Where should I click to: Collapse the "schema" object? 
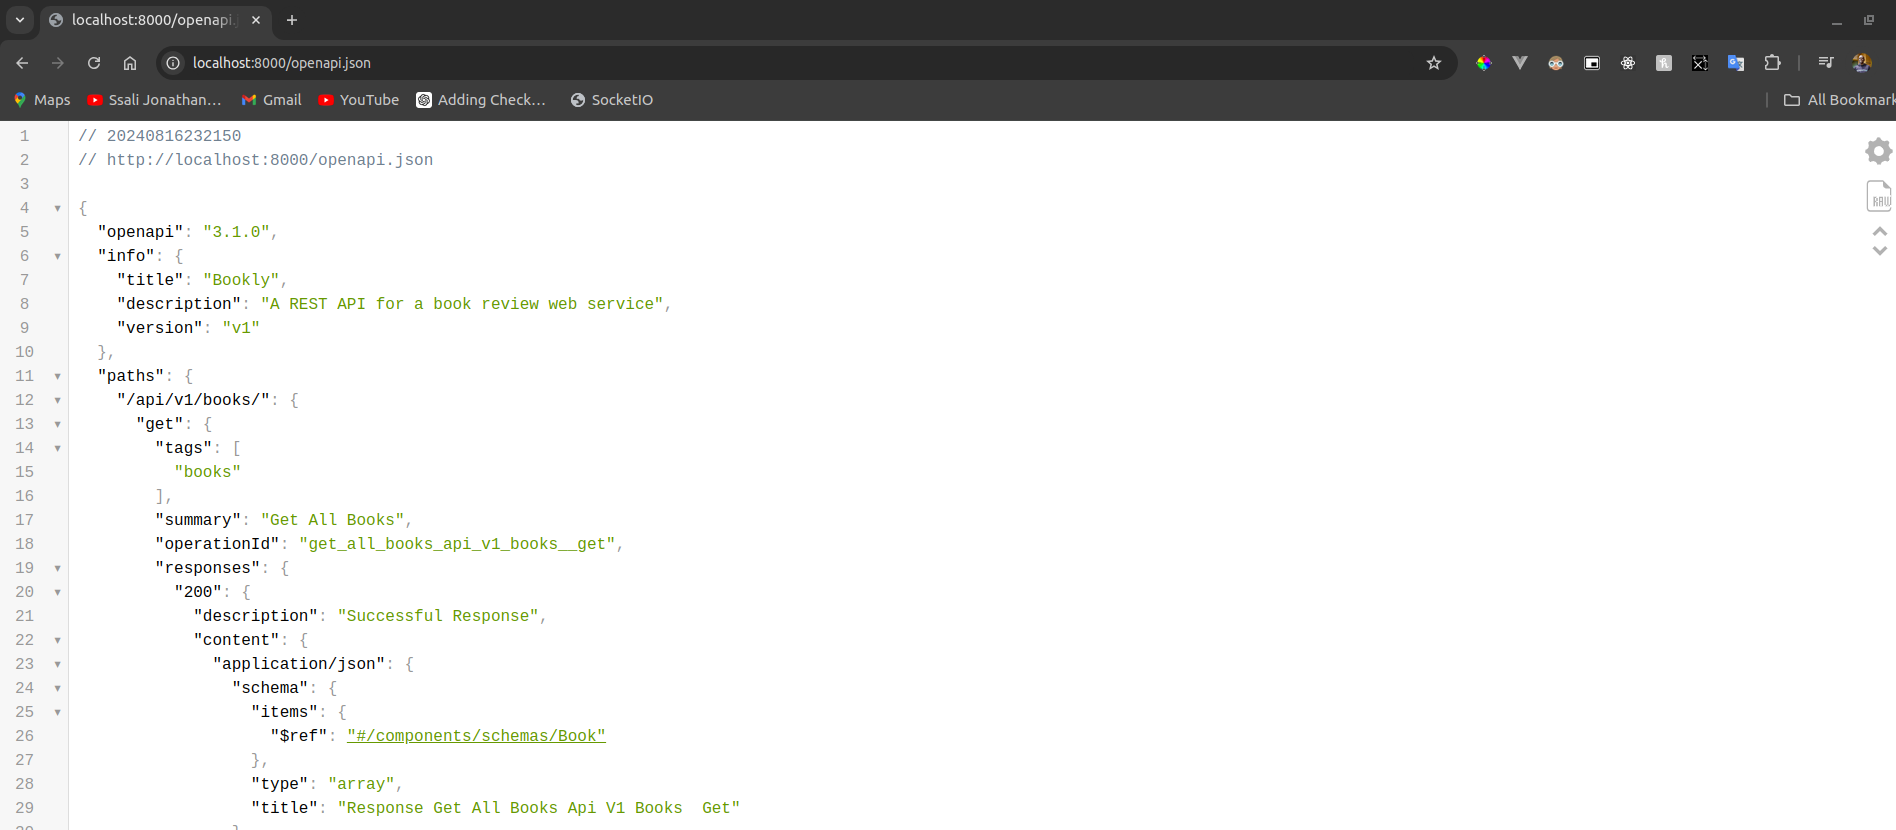tap(57, 688)
